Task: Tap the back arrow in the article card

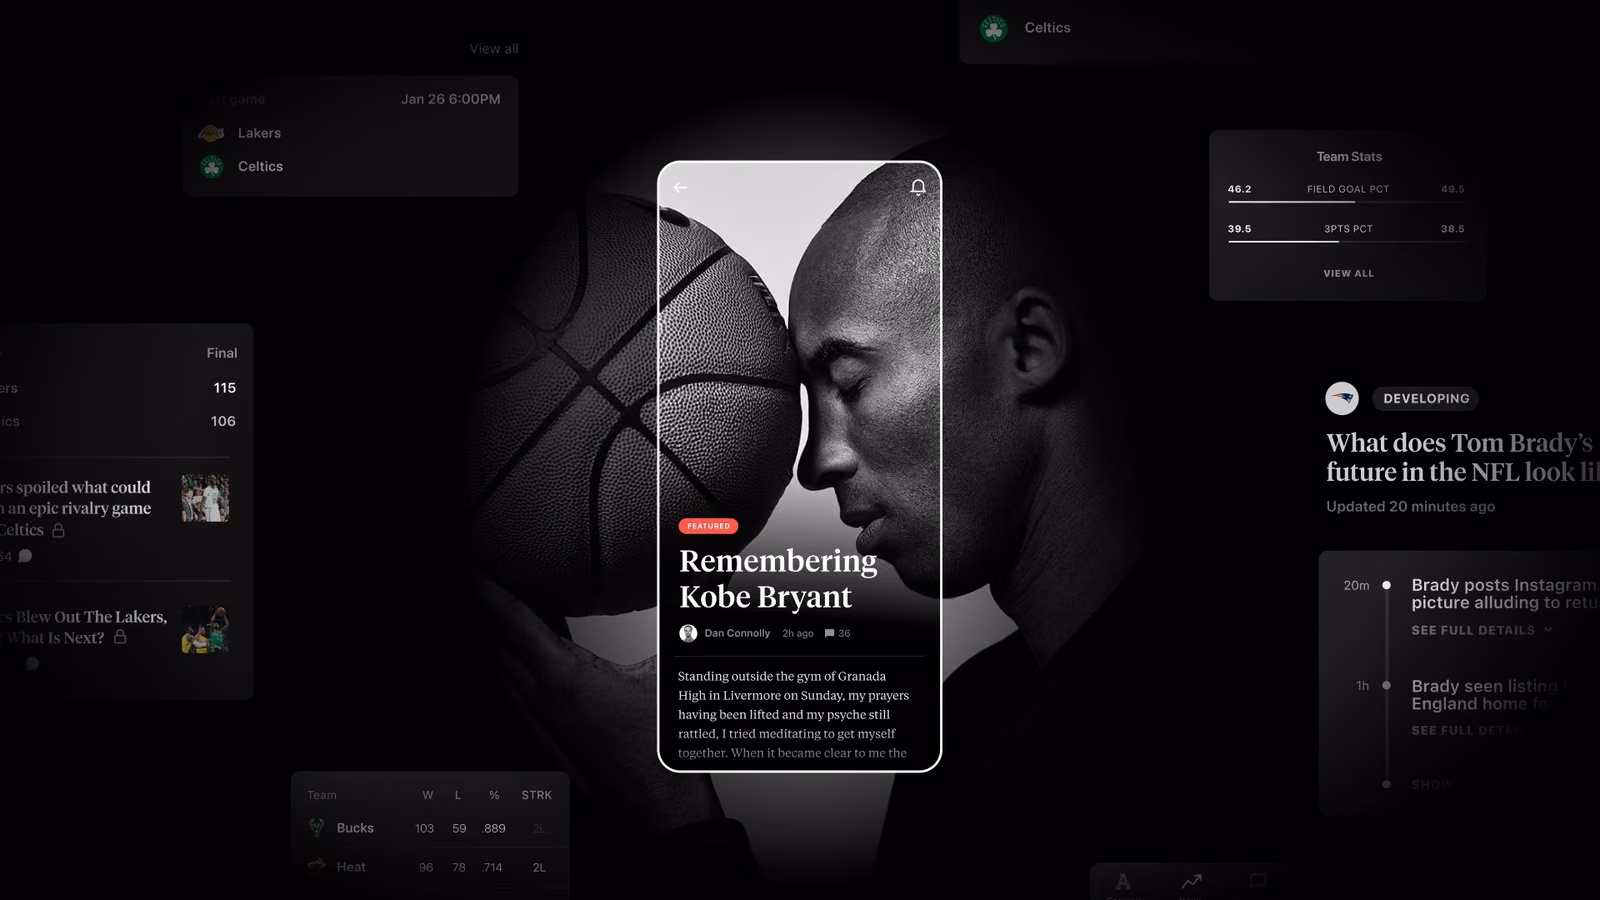Action: pos(680,187)
